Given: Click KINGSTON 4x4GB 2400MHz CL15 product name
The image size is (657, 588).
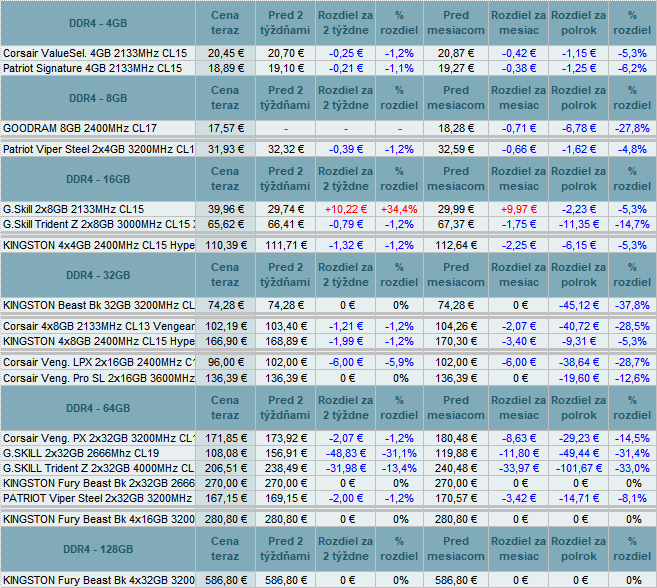Looking at the screenshot, I should (98, 245).
